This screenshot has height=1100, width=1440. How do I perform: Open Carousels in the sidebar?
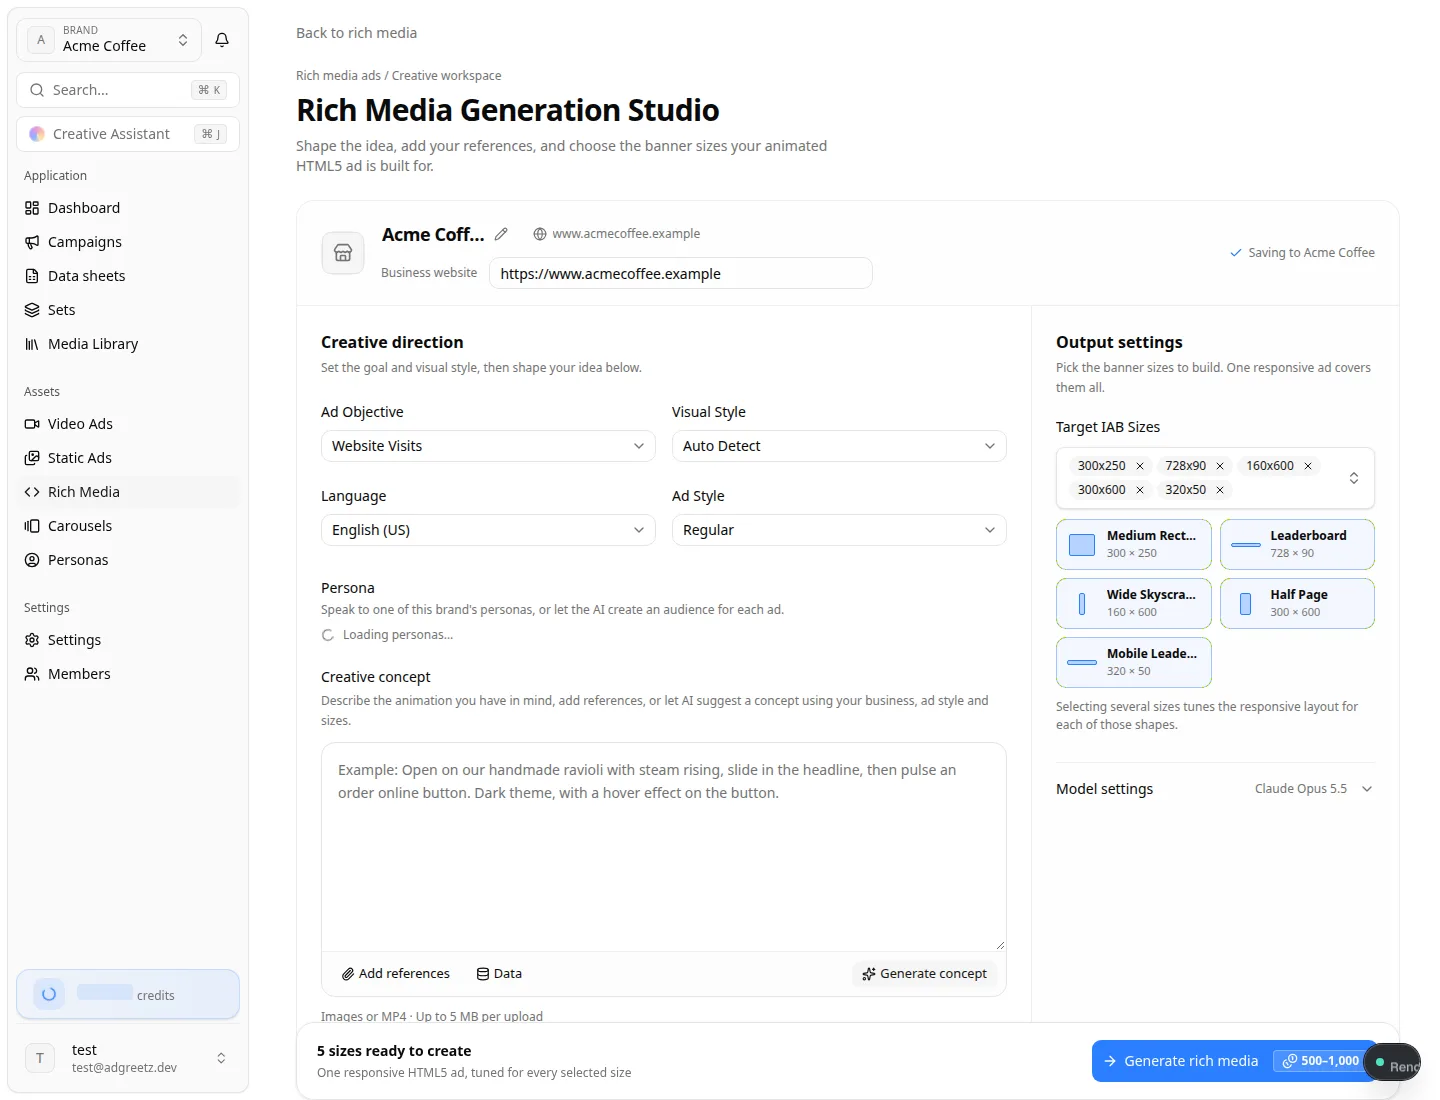click(128, 526)
